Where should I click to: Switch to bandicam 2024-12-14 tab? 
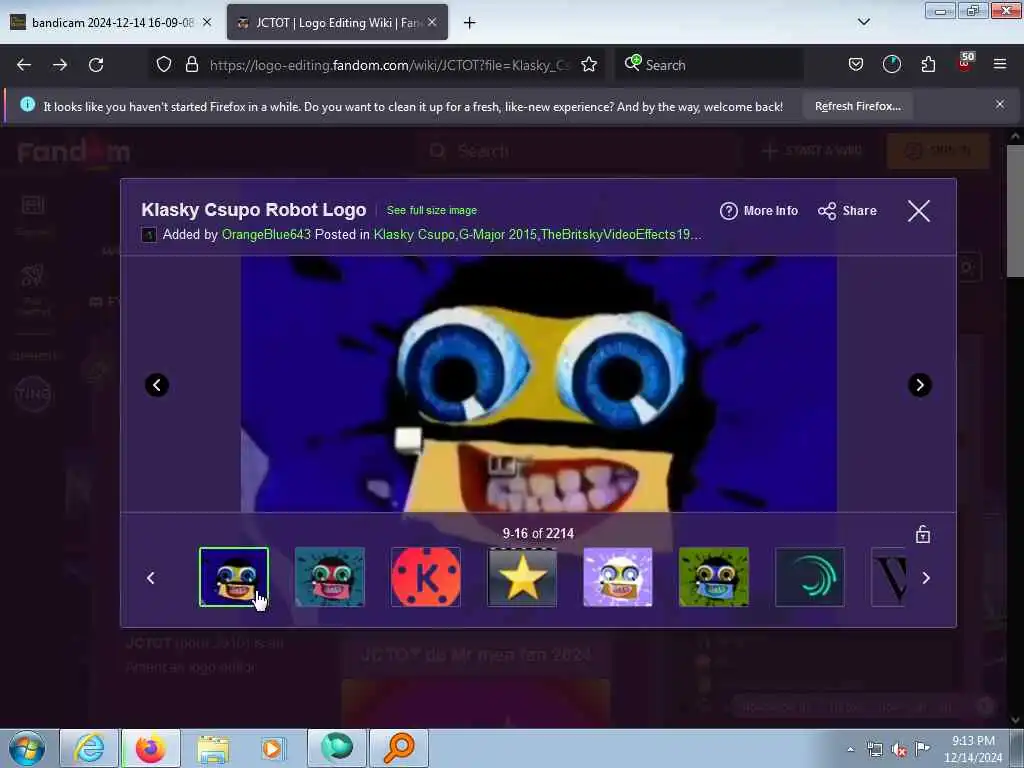pyautogui.click(x=112, y=23)
